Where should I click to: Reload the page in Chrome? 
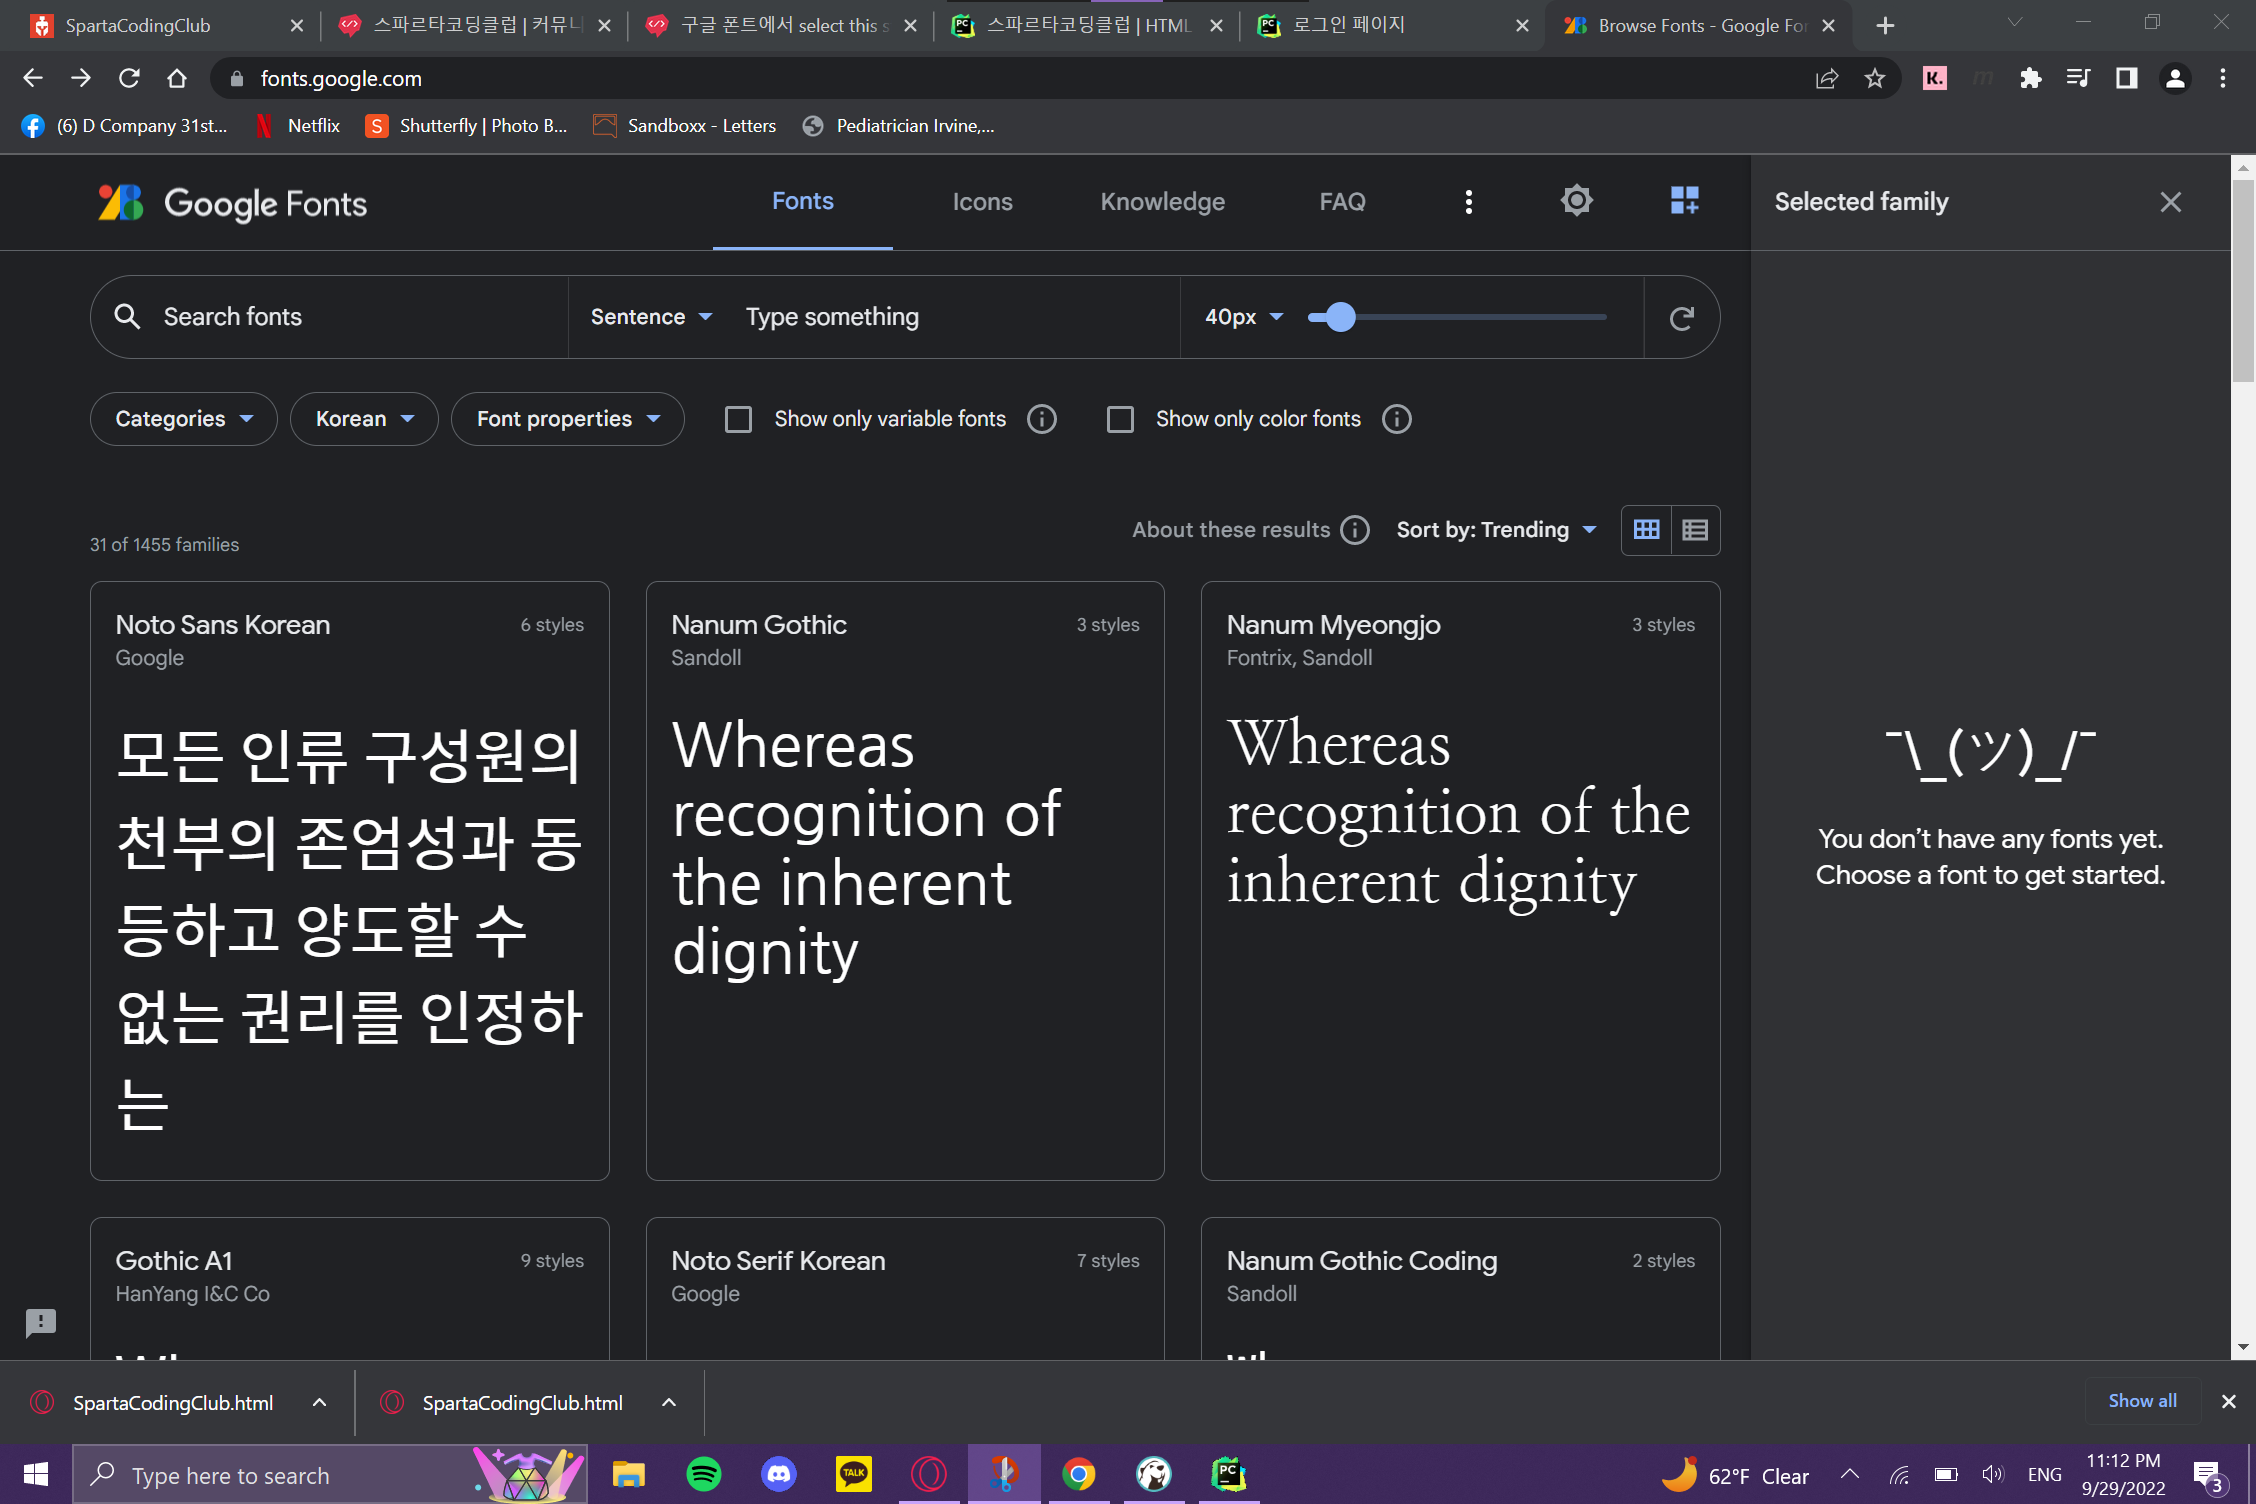129,78
